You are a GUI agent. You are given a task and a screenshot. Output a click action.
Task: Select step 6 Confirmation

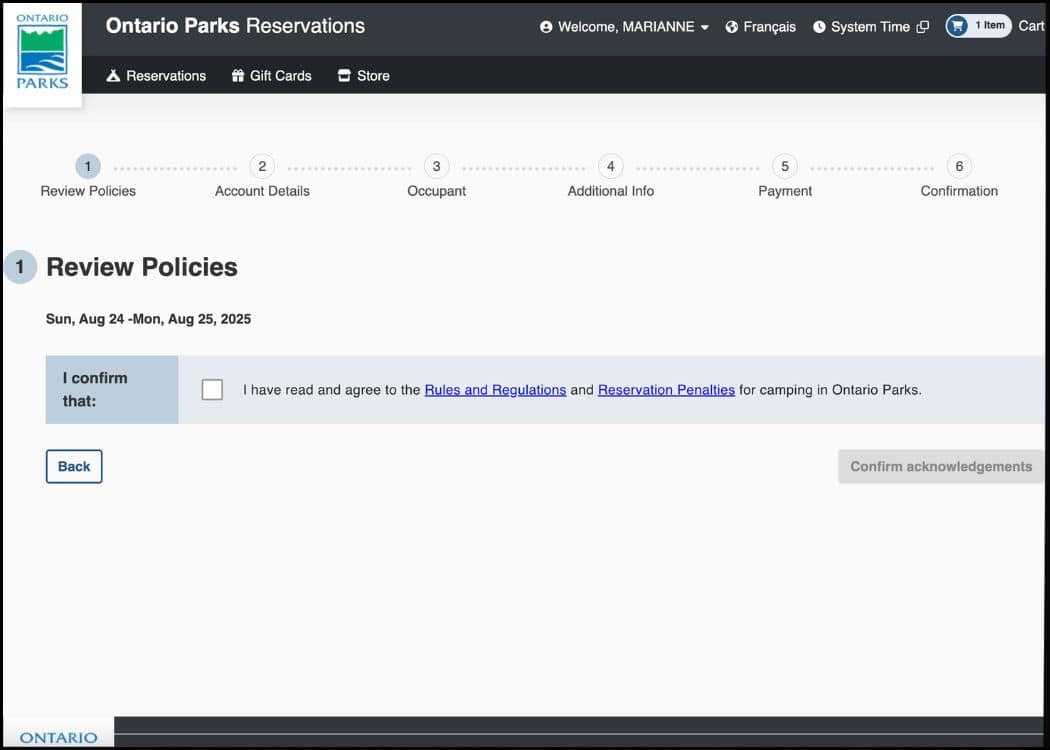tap(959, 177)
